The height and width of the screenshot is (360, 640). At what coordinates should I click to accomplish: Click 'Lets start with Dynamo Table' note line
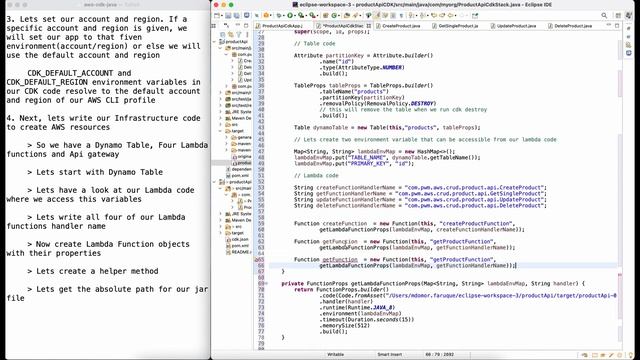(99, 172)
